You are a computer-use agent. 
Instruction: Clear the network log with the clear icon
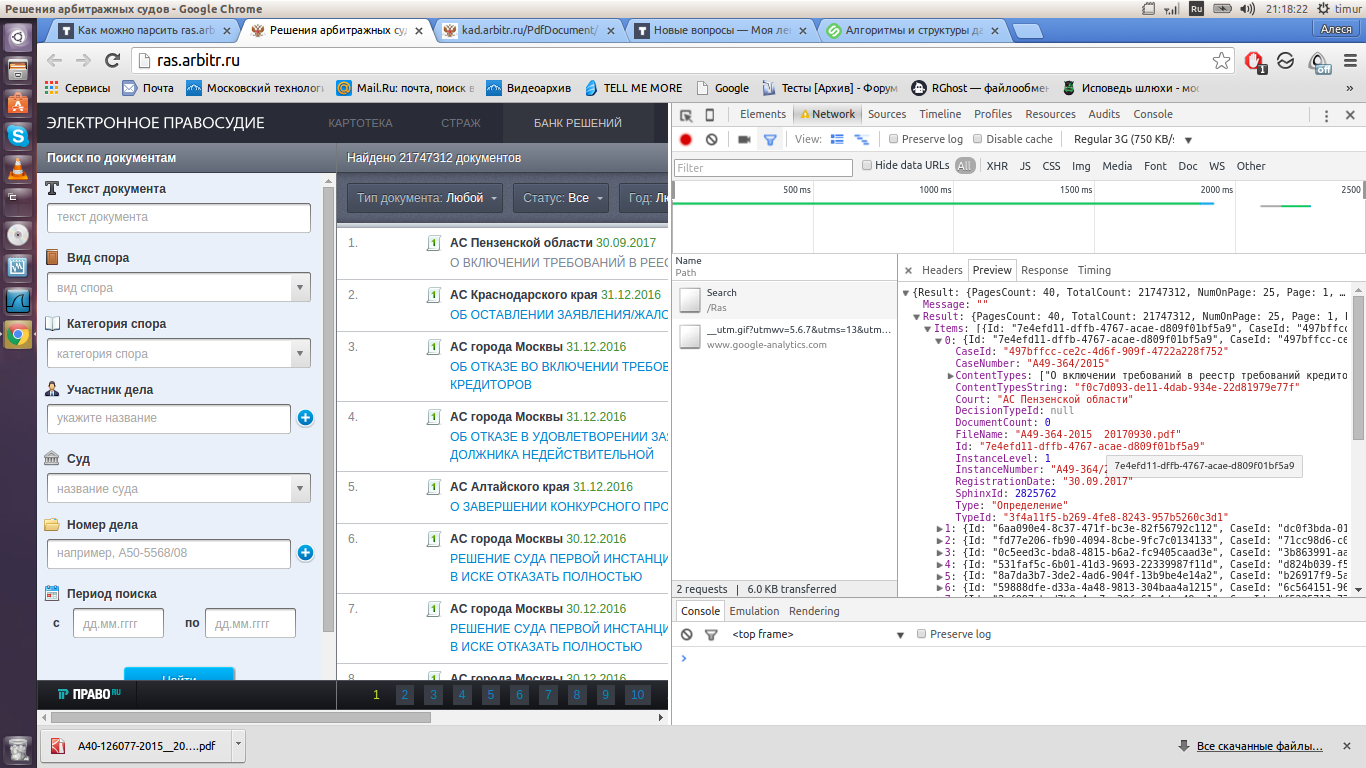coord(711,140)
